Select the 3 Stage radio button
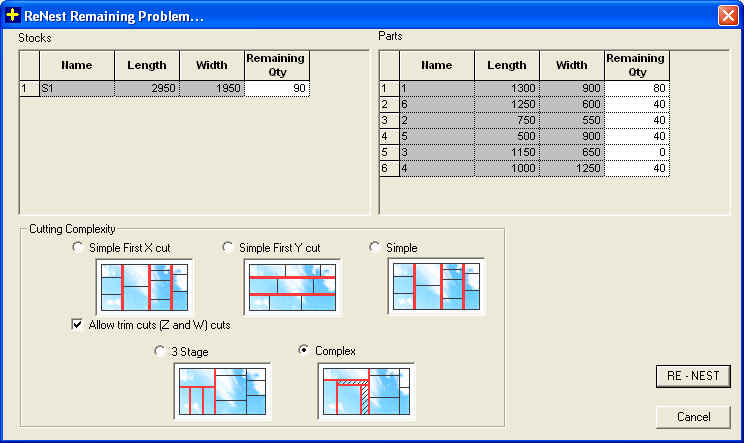This screenshot has height=443, width=744. [160, 351]
